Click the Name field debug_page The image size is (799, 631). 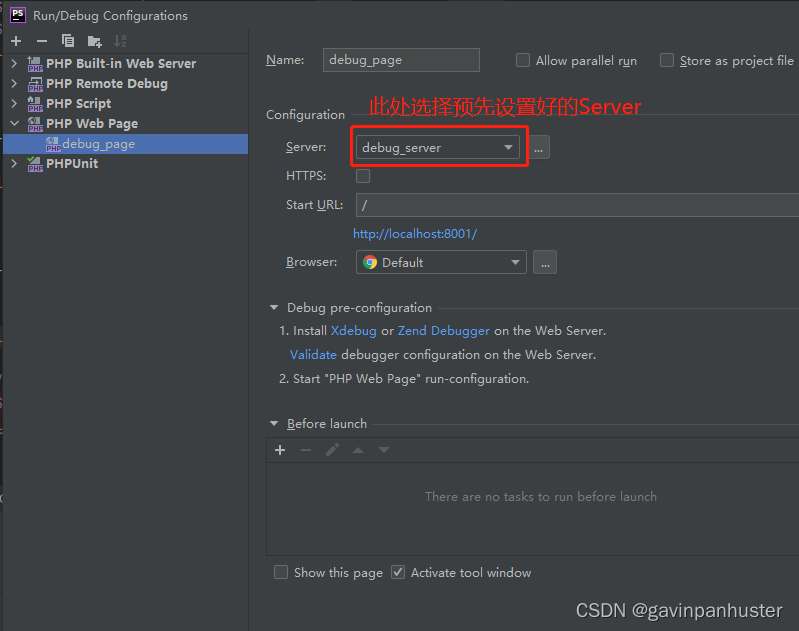(401, 60)
